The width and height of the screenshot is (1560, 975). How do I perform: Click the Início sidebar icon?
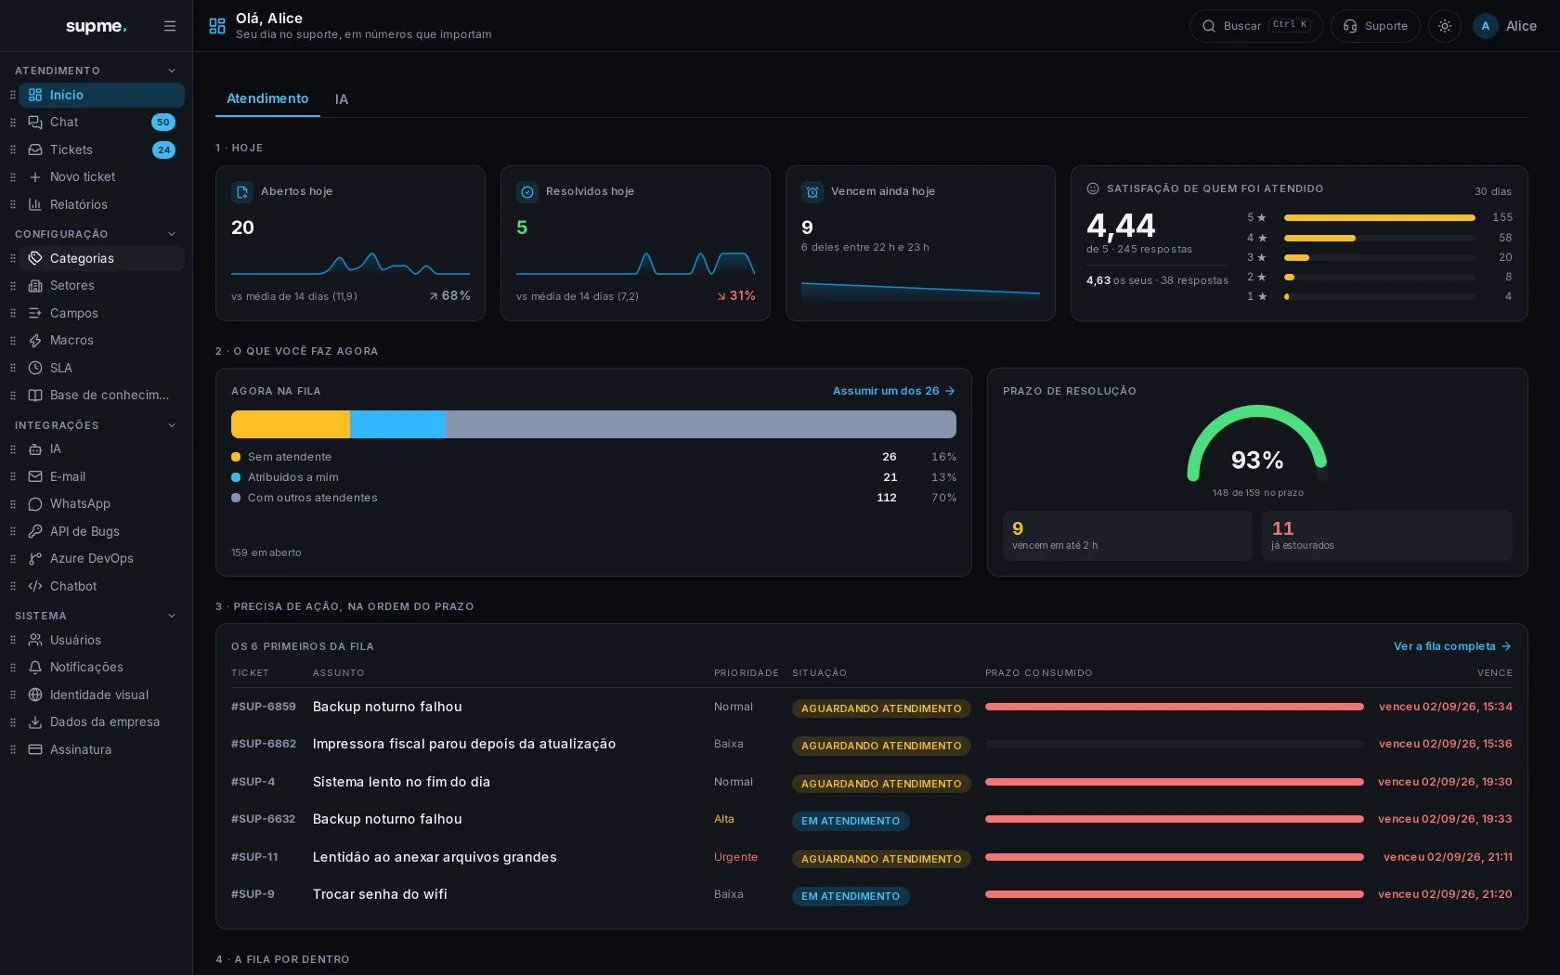click(35, 95)
